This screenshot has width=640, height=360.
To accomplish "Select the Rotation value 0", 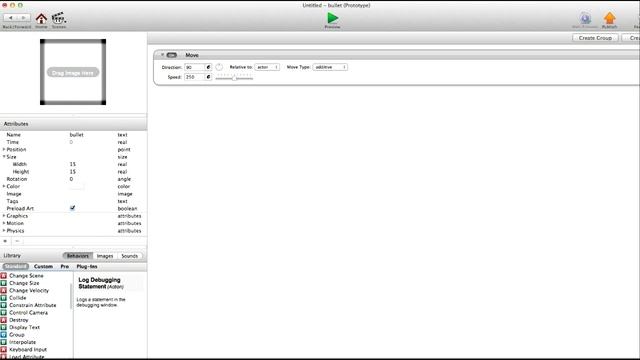I will (x=71, y=179).
